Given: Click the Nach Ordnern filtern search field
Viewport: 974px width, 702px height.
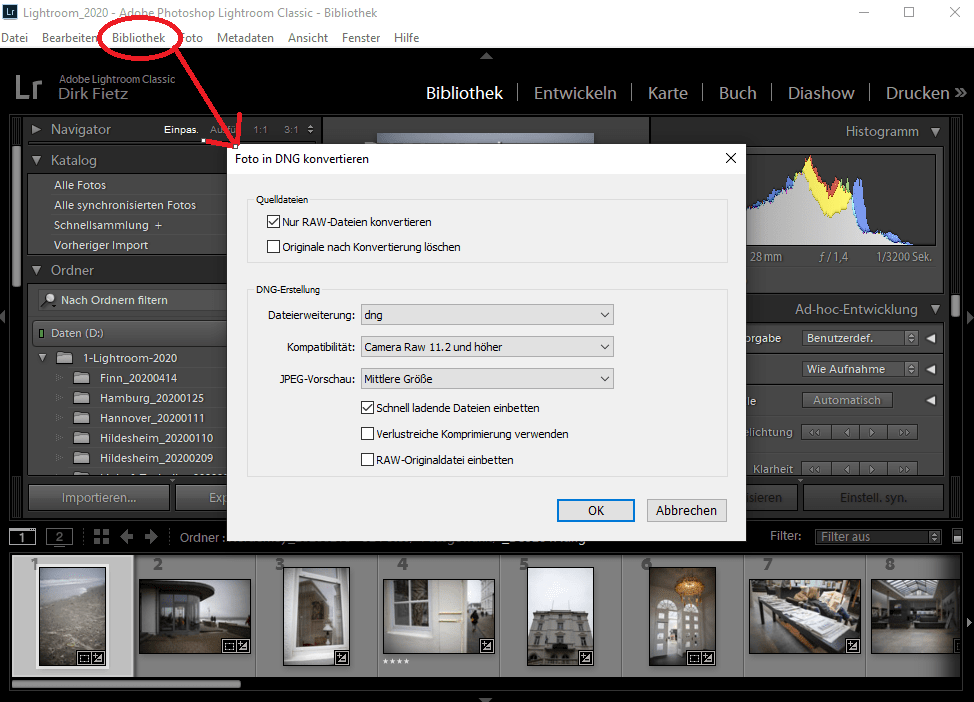Looking at the screenshot, I should (x=132, y=300).
